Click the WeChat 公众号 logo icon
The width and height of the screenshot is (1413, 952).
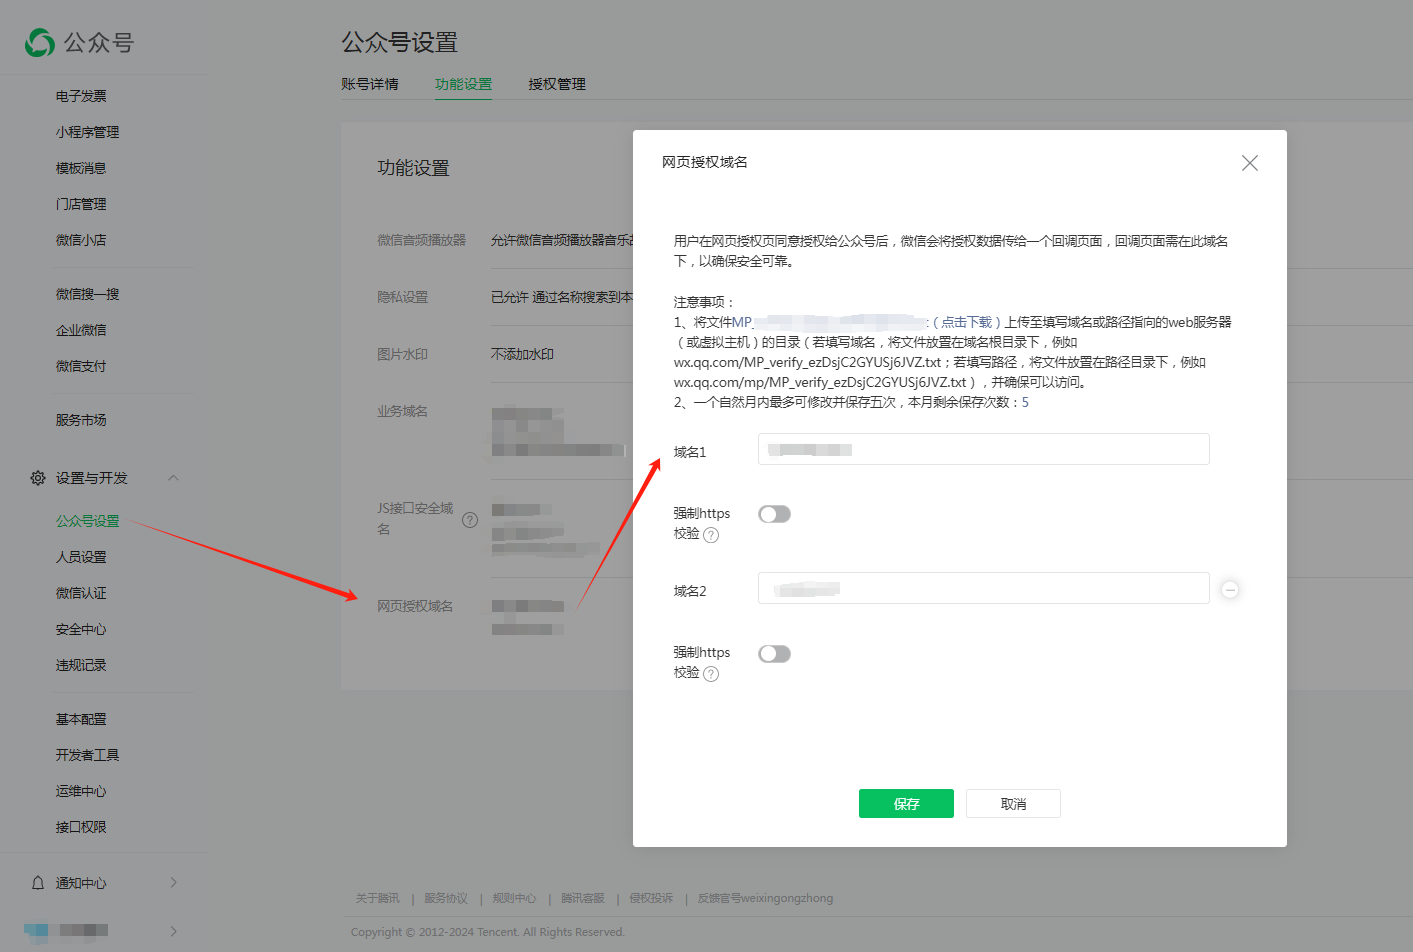40,42
